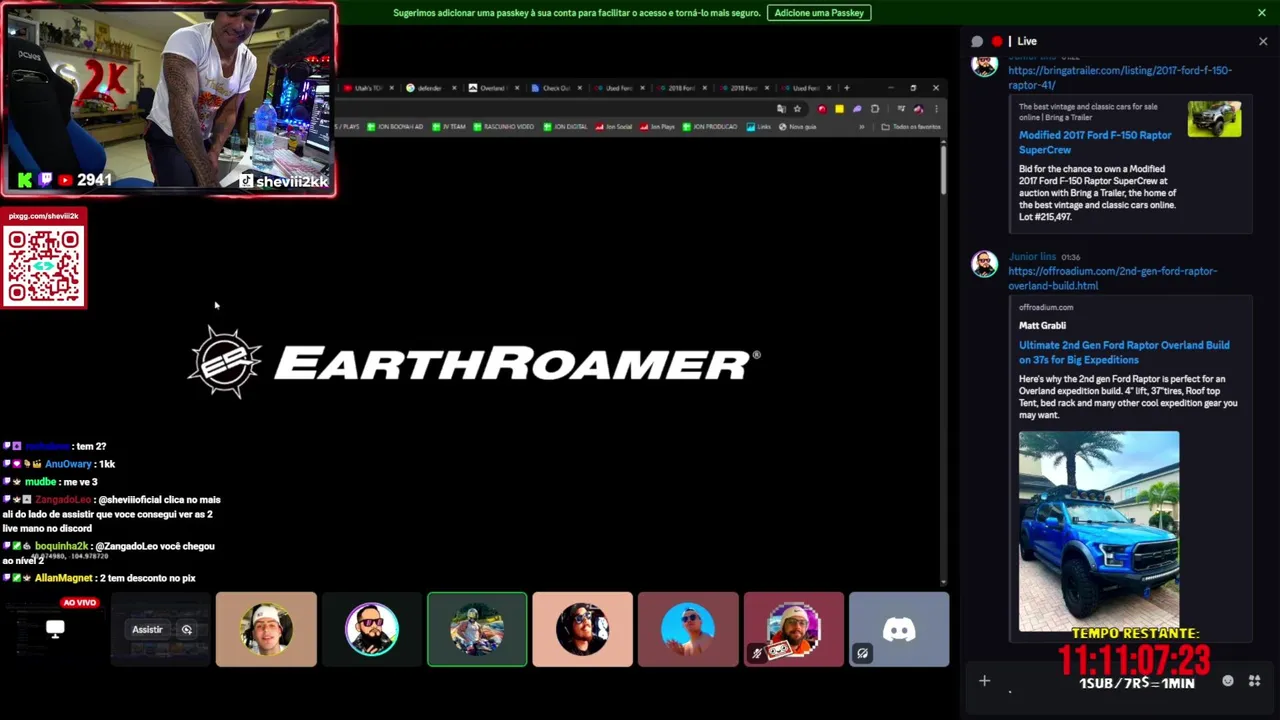Click 'Junior lins' username at 01:36

[x=1032, y=257]
